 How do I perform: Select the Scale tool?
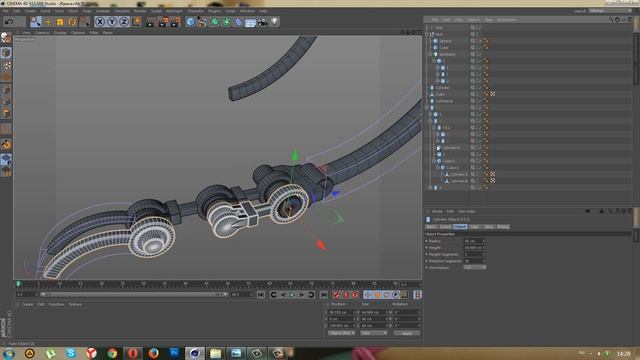(x=60, y=21)
